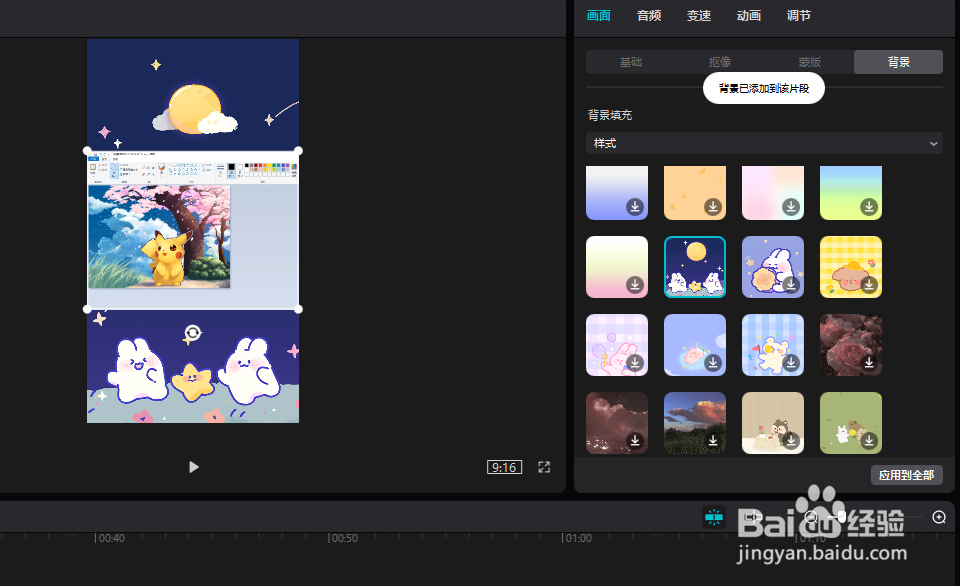Download the sunset sky landscape background
Screen dimensions: 960x586
click(713, 440)
